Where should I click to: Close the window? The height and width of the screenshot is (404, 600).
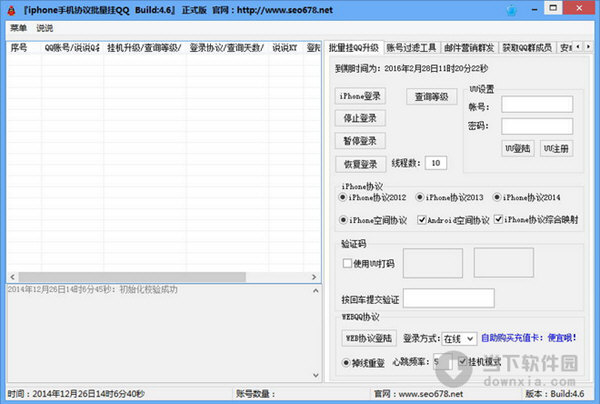coord(579,8)
